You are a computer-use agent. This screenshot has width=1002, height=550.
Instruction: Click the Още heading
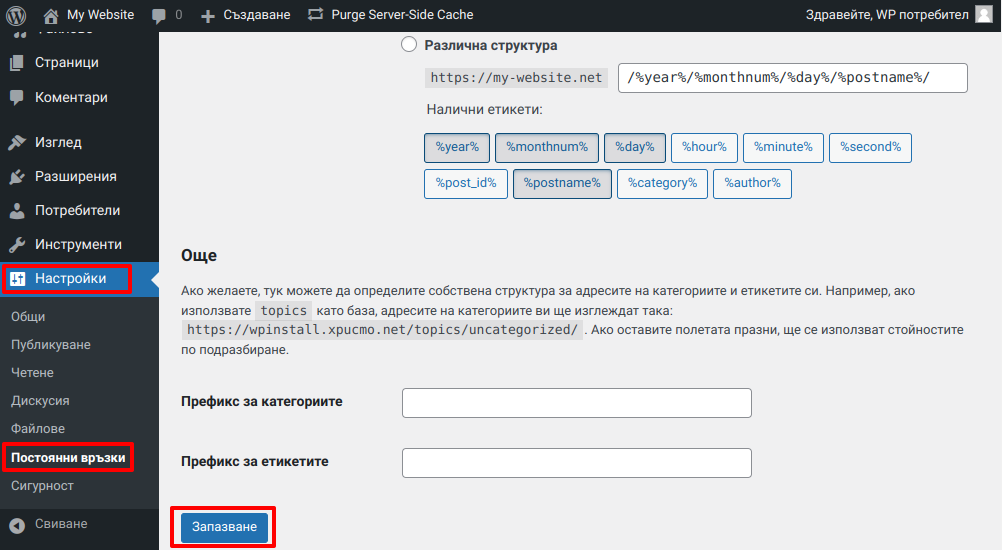(x=199, y=256)
